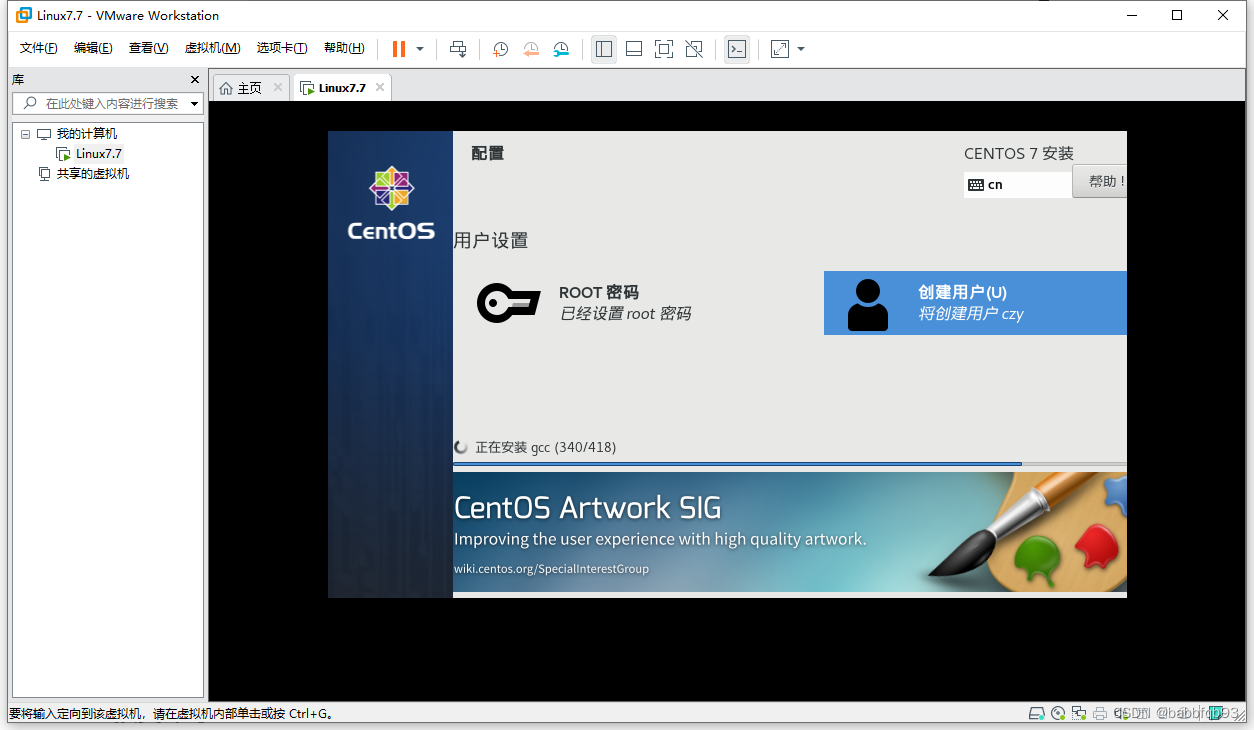Screen dimensions: 1254x730
Task: Open the 虚拟机(M) menu
Action: [212, 48]
